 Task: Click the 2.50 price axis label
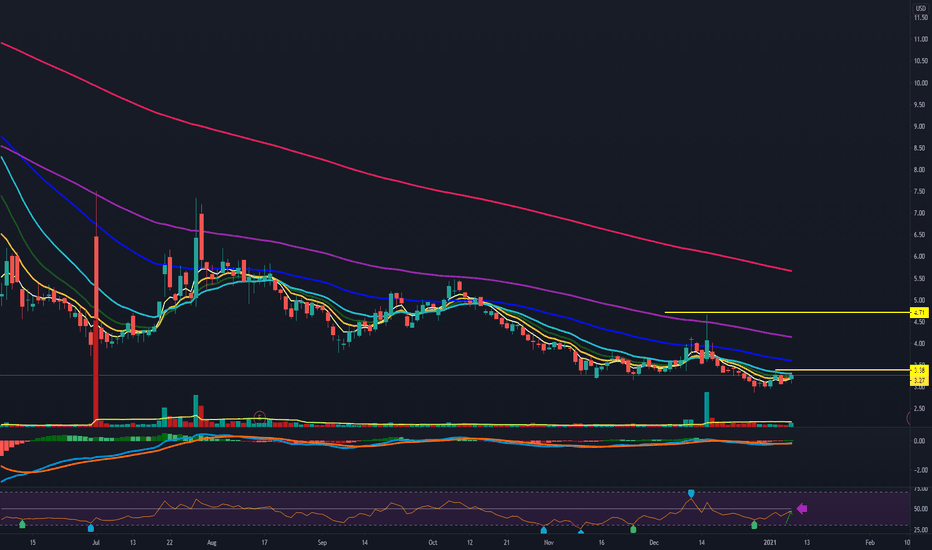[x=921, y=408]
